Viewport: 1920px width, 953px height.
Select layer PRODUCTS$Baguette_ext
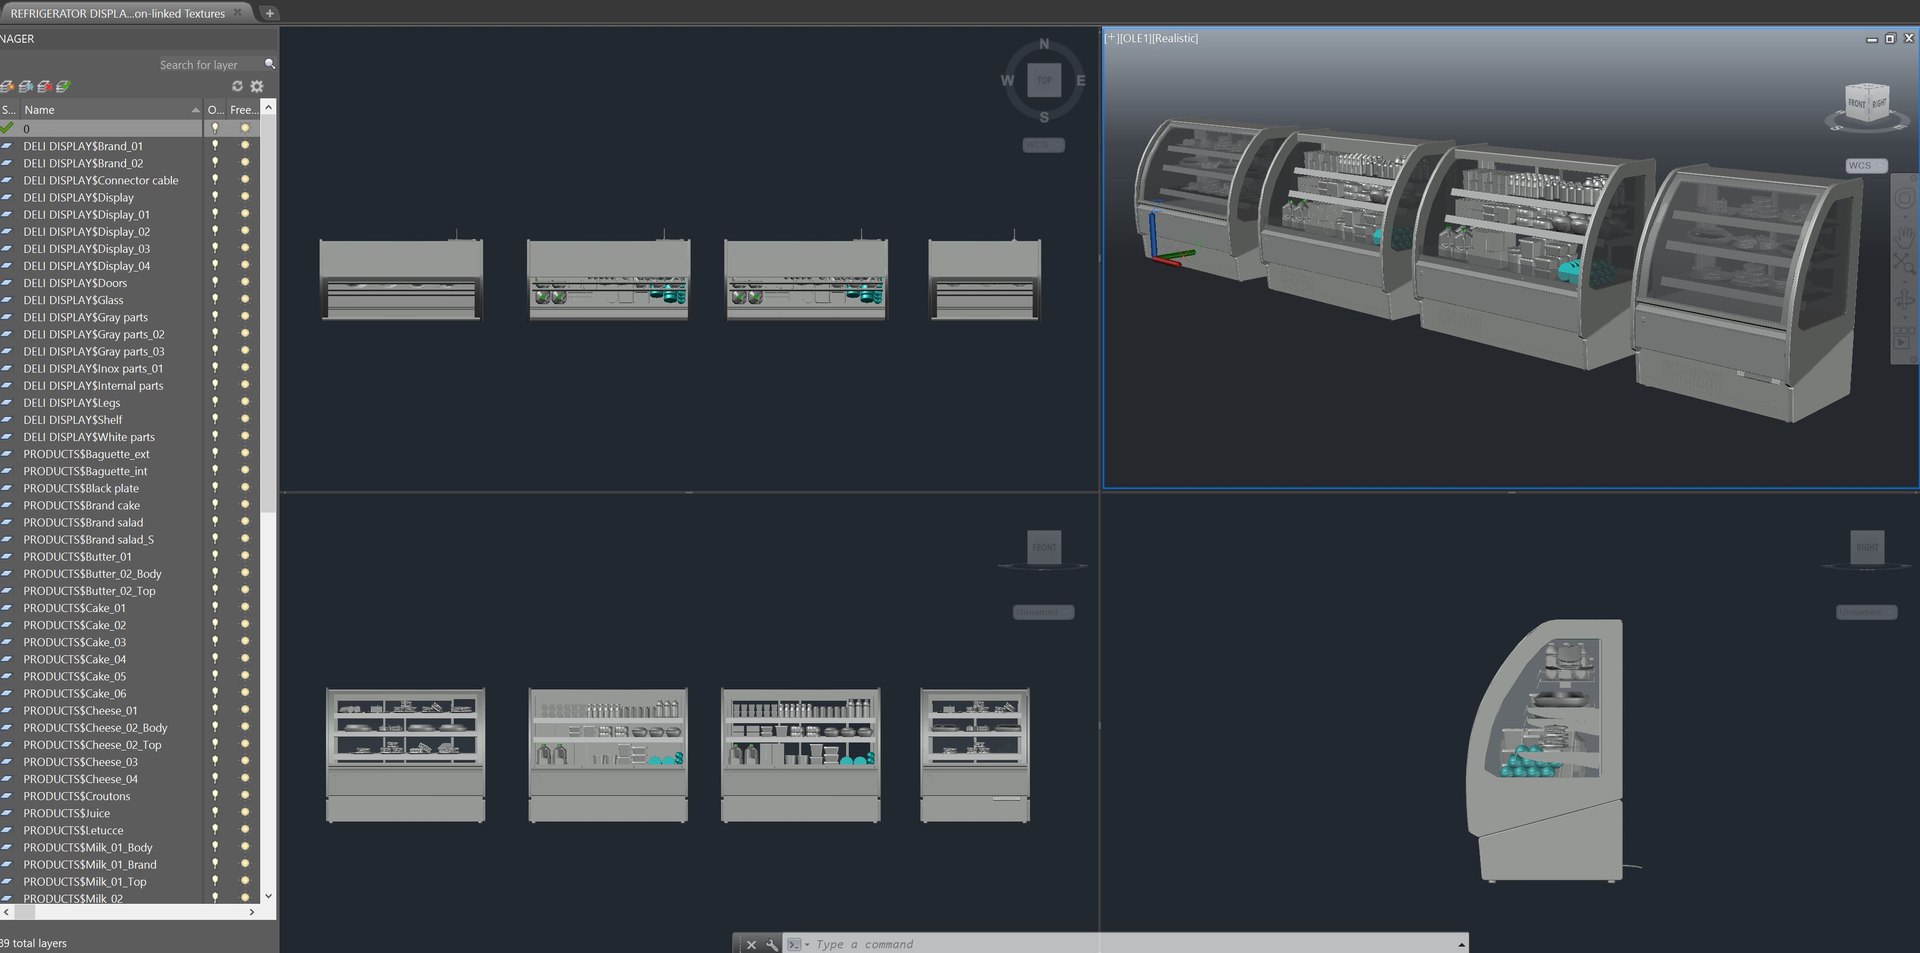pos(86,454)
